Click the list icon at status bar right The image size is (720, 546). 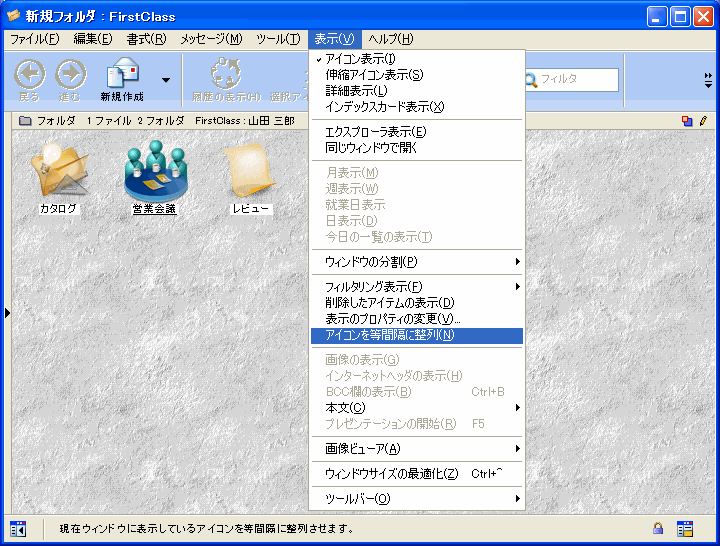(x=685, y=528)
